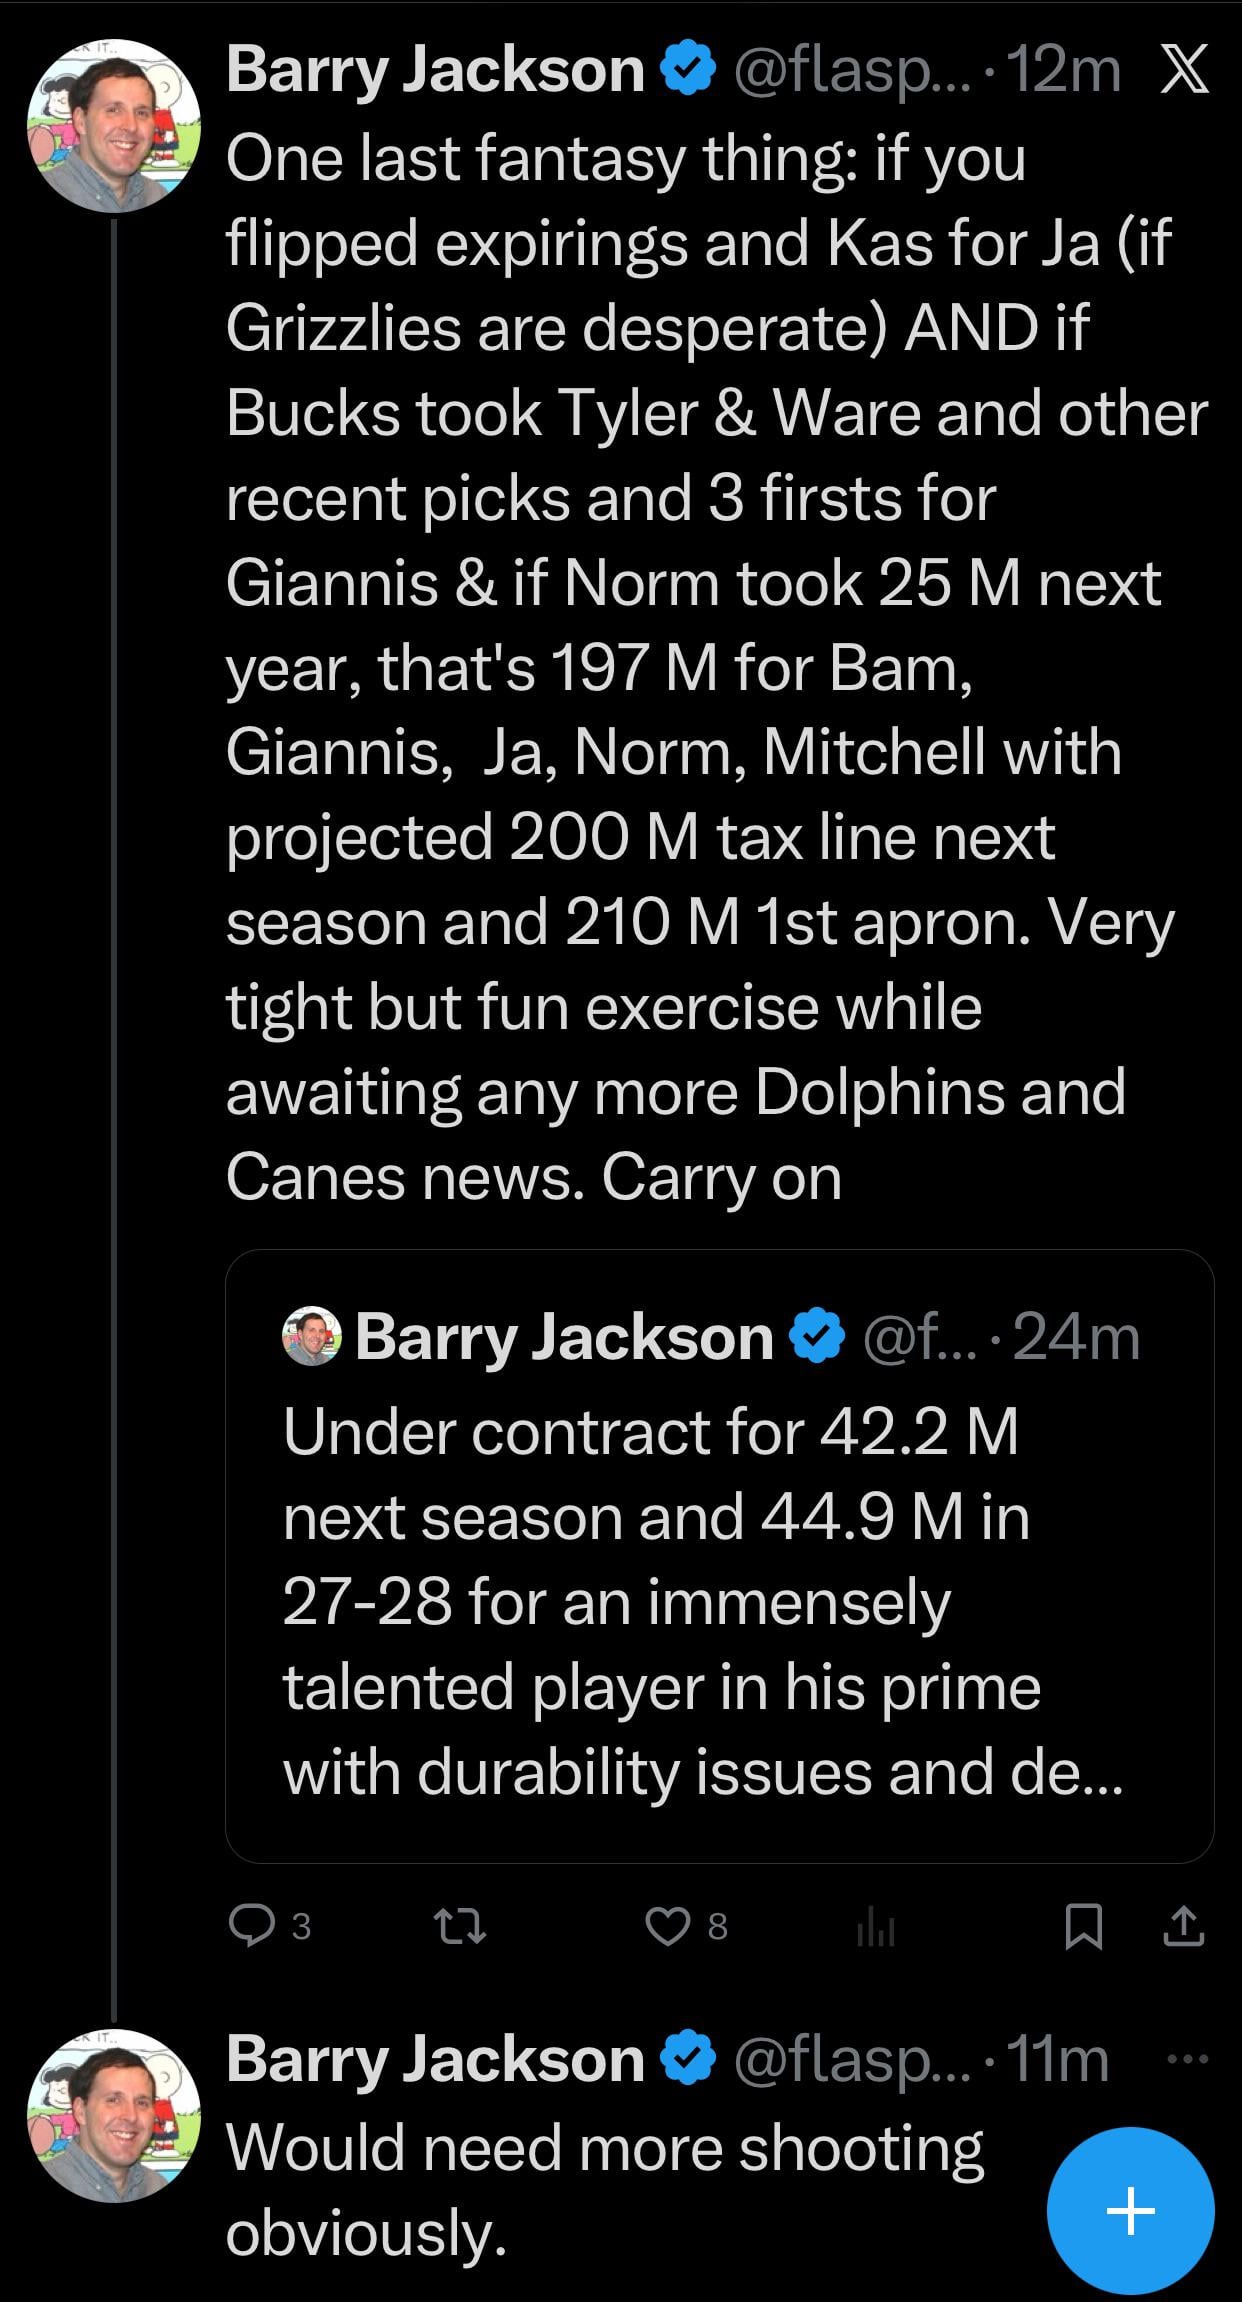Tap the 11m timestamp on the reply tweet
This screenshot has height=2302, width=1242.
pos(1058,2060)
